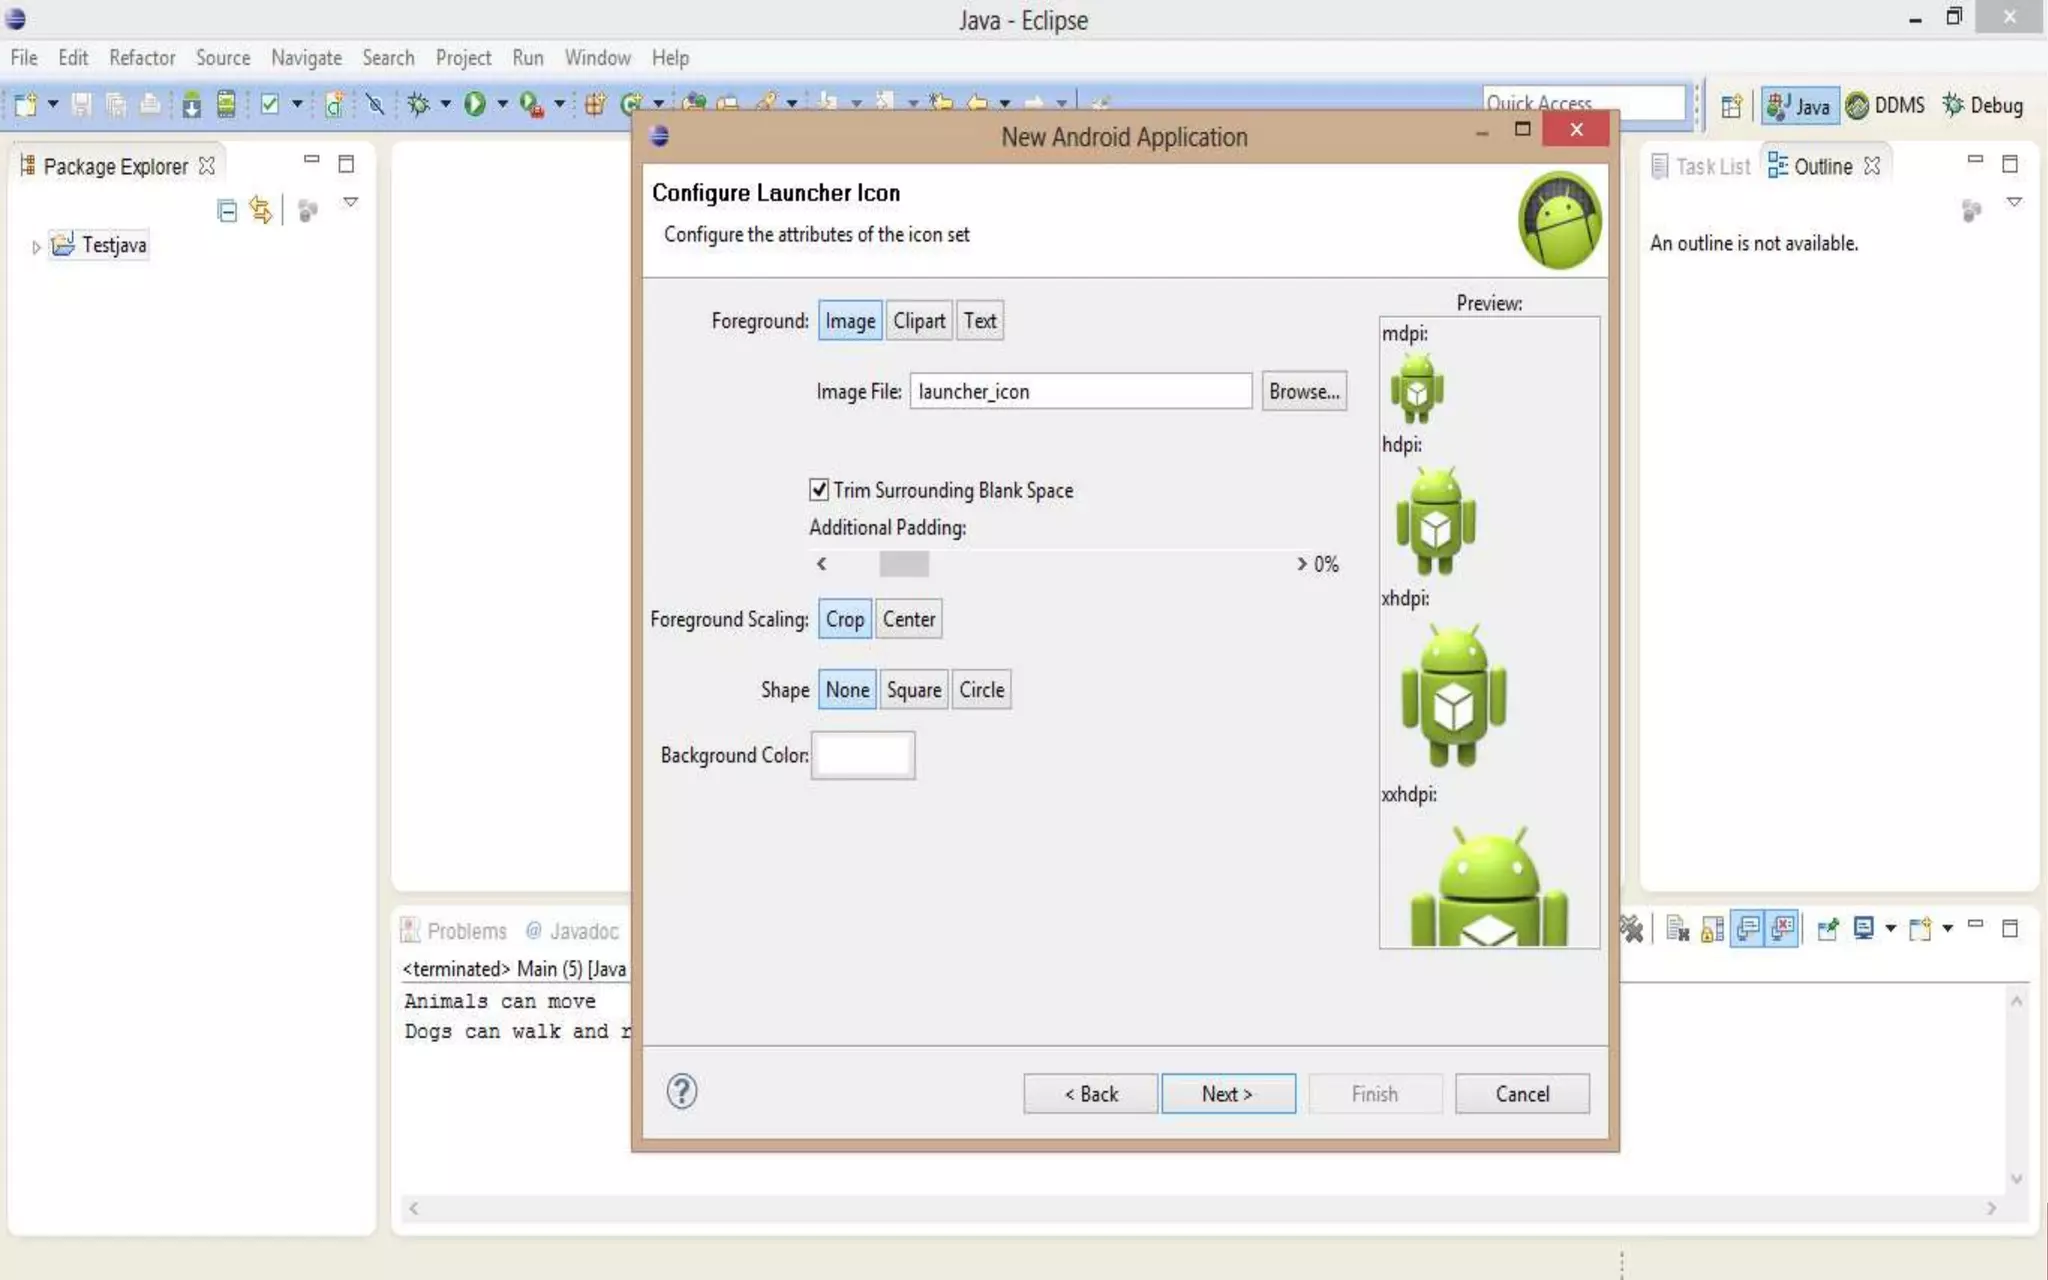Screen dimensions: 2048x1280
Task: Click the Quick Access search field
Action: point(1583,103)
